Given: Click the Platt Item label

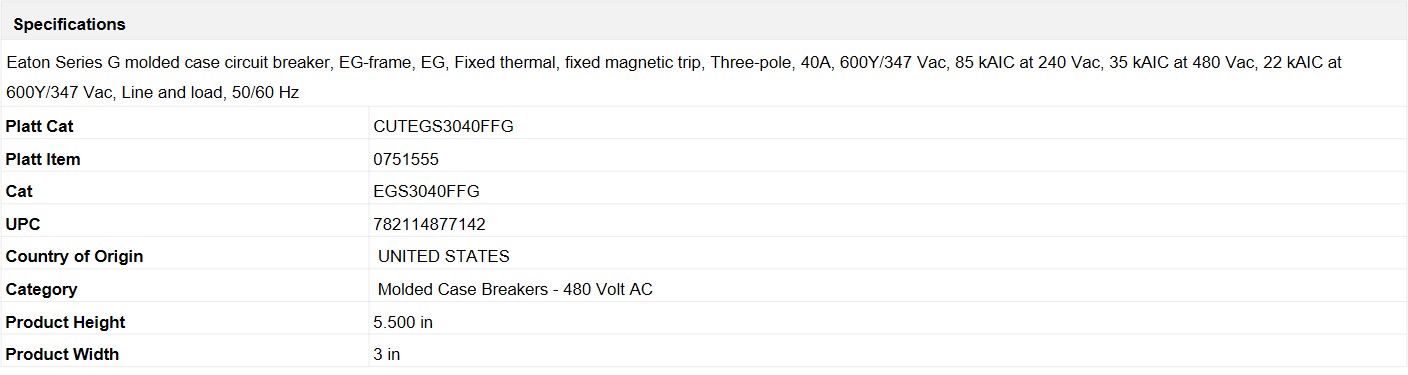Looking at the screenshot, I should 43,159.
